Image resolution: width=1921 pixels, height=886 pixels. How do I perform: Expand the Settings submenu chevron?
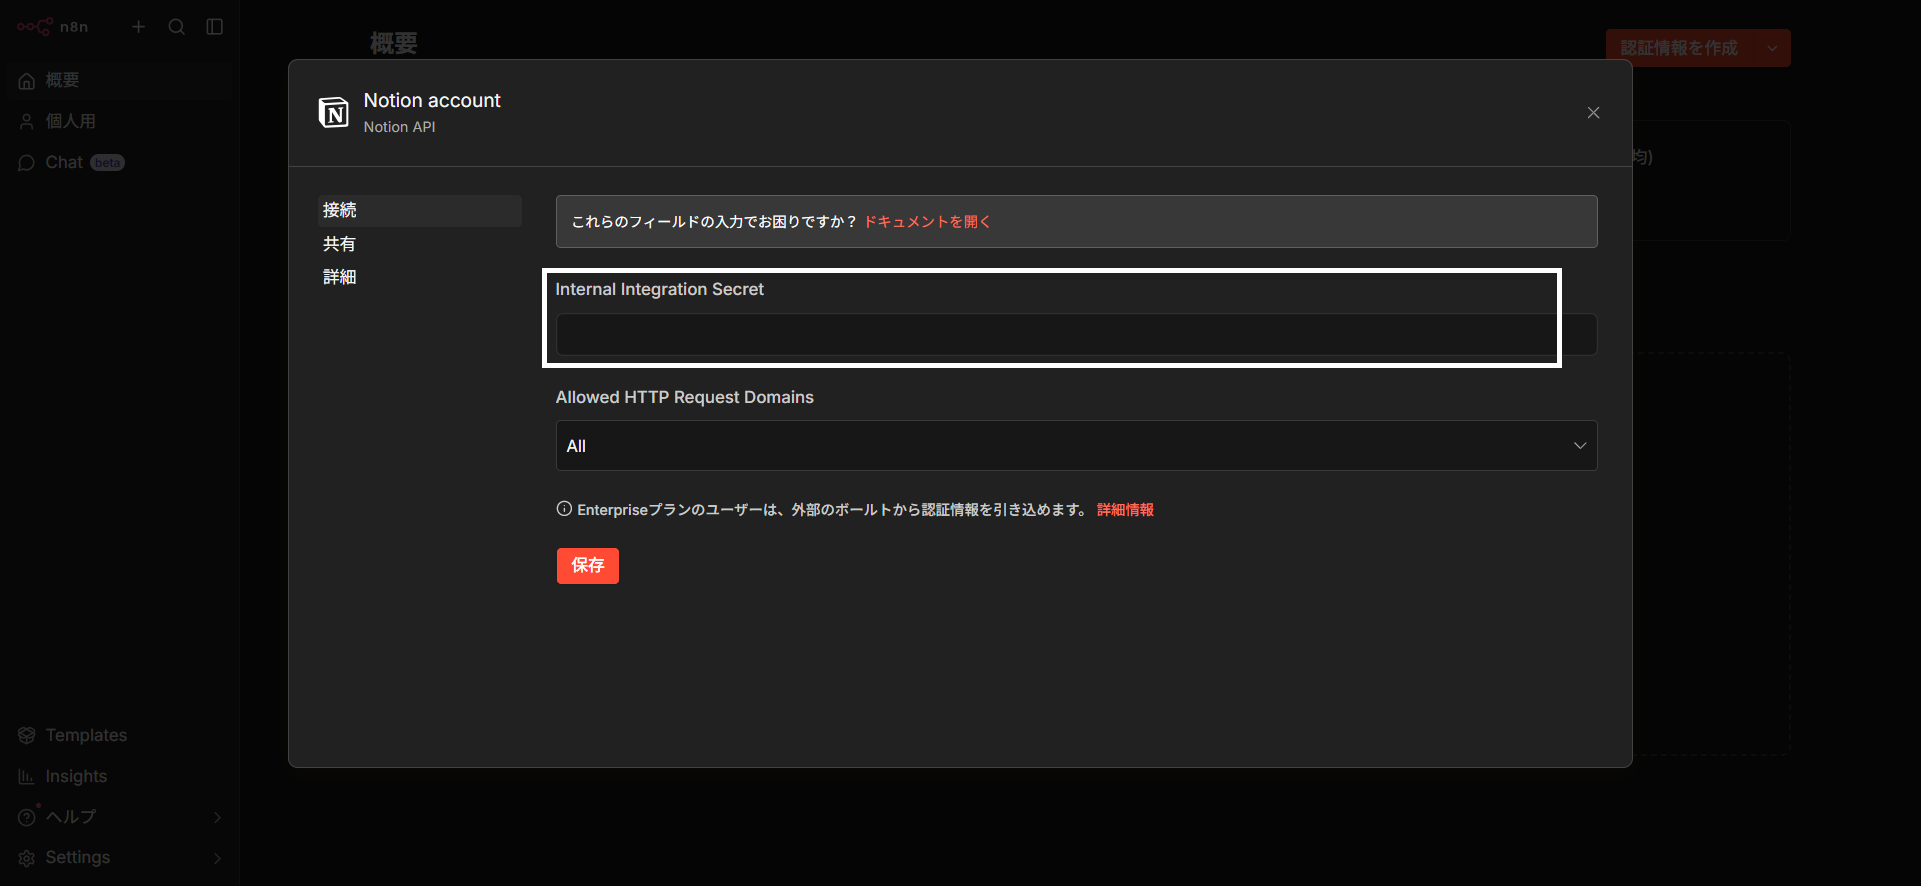[x=217, y=858]
